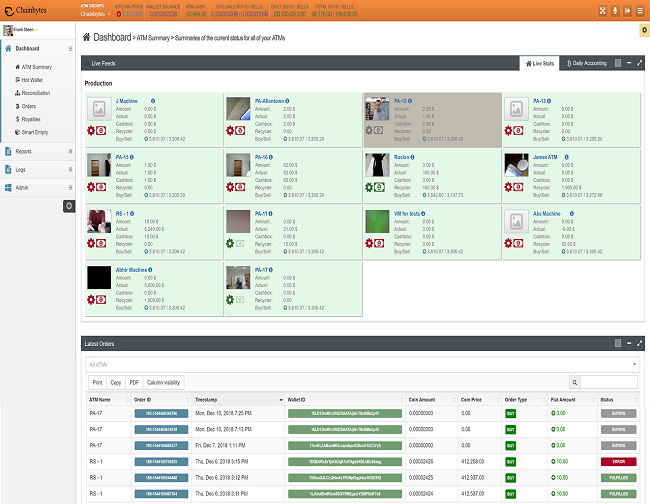Open the hamburger menu in top header
650x504 pixels.
pyautogui.click(x=639, y=11)
